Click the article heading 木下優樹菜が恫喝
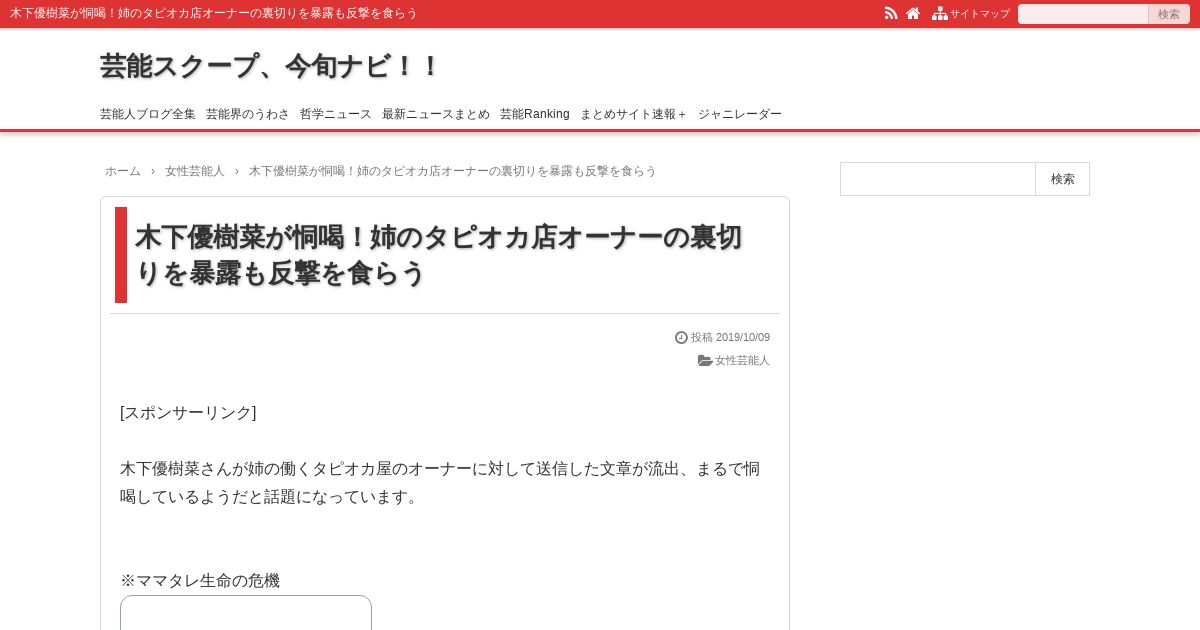Screen dimensions: 1200x630 [438, 255]
